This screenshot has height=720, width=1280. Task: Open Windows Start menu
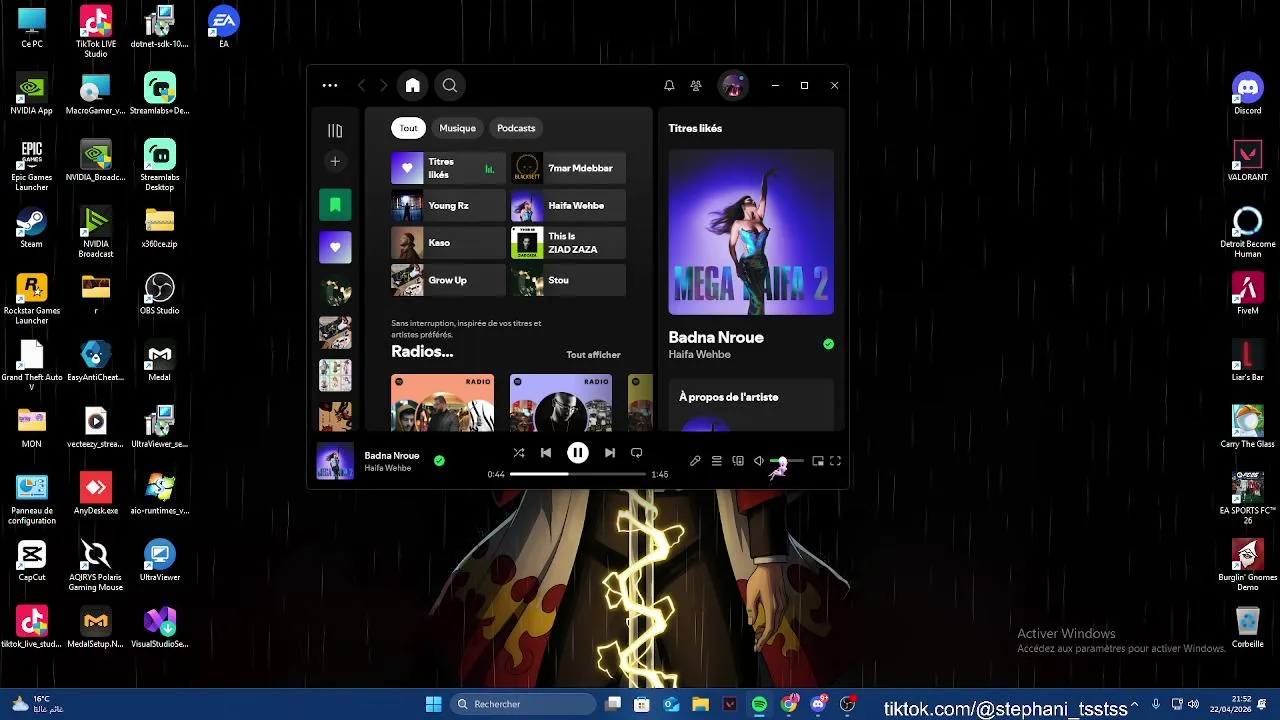point(433,705)
